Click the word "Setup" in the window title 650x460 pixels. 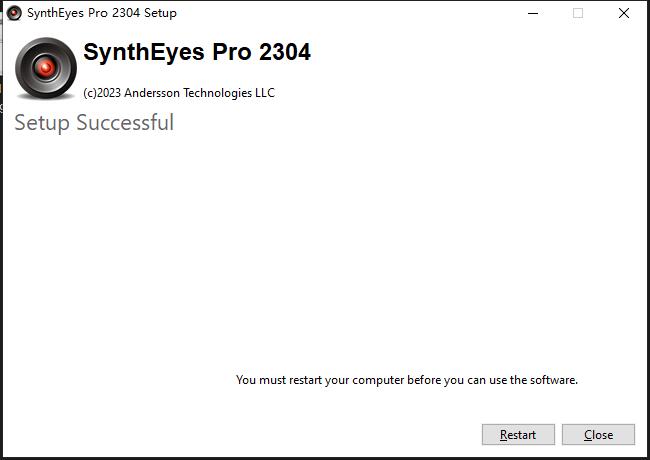(x=160, y=13)
